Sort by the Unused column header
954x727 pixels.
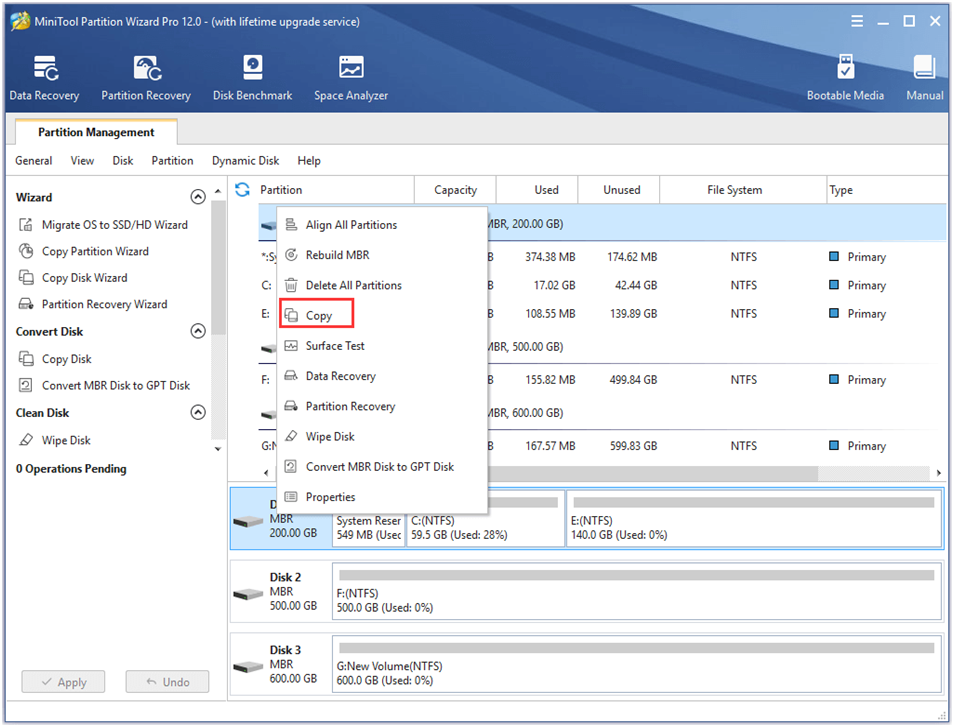[x=621, y=190]
